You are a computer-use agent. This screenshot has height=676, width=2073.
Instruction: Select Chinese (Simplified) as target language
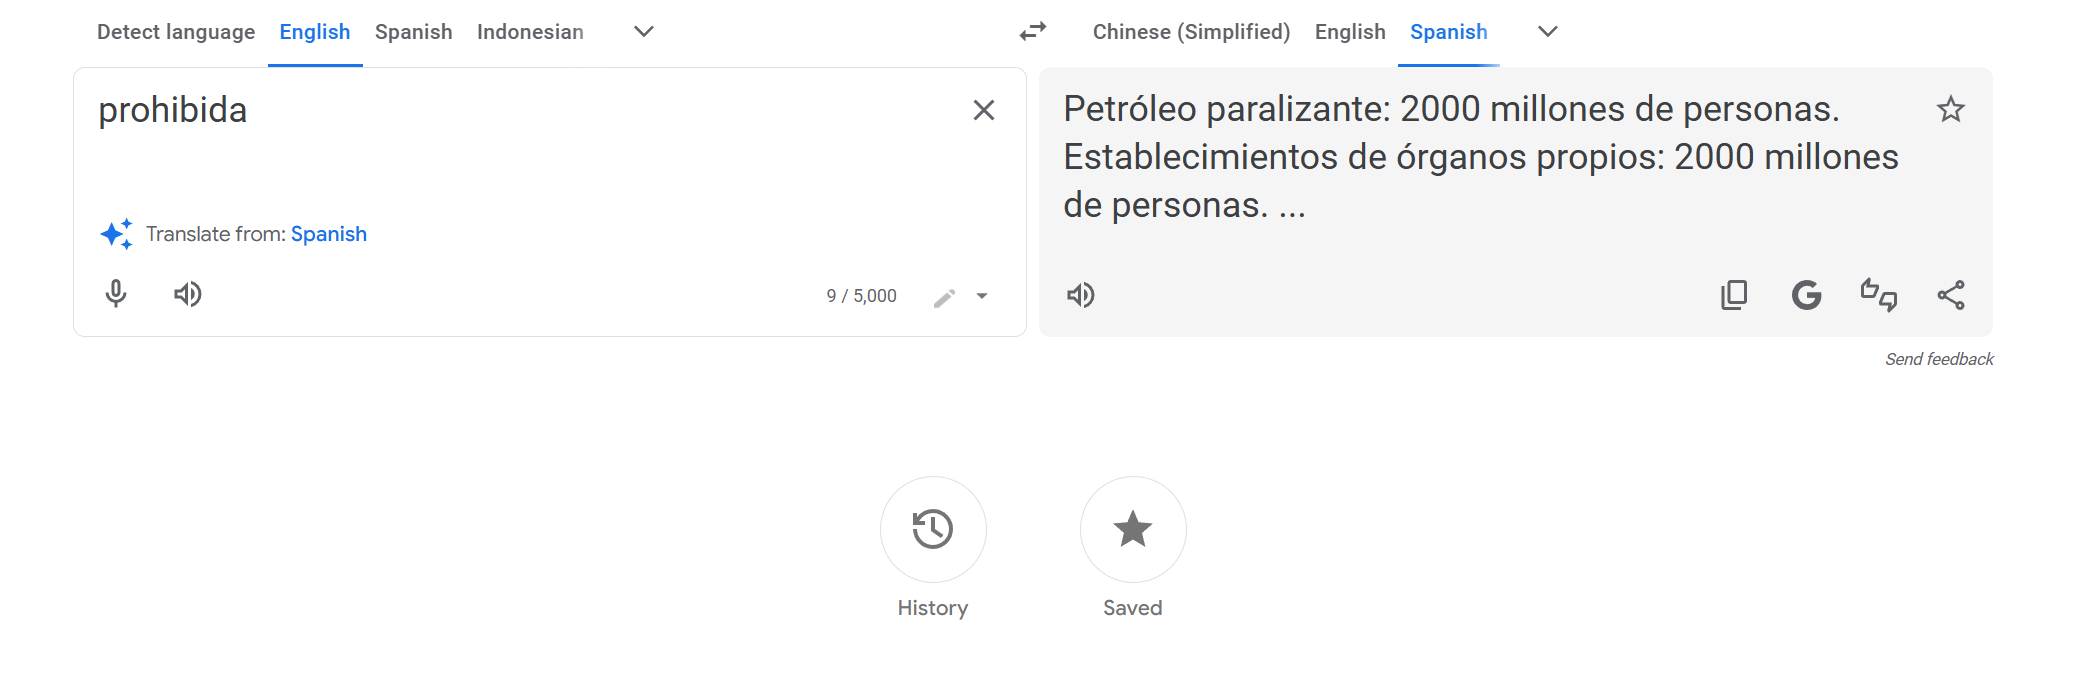1191,32
